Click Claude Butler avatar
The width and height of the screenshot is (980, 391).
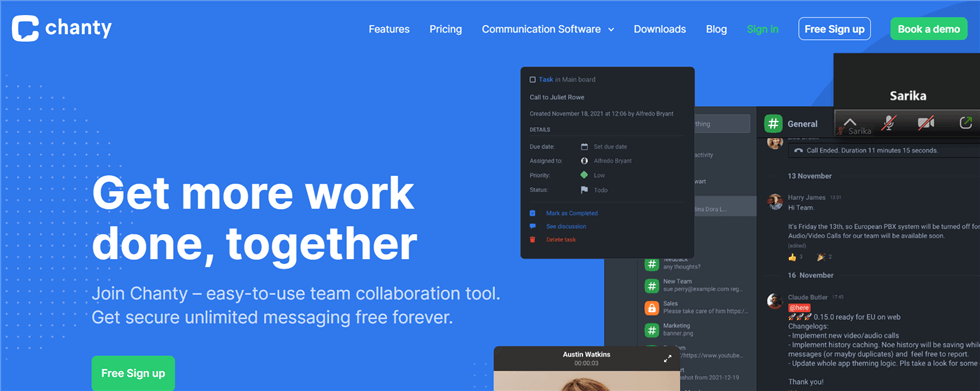click(x=775, y=301)
